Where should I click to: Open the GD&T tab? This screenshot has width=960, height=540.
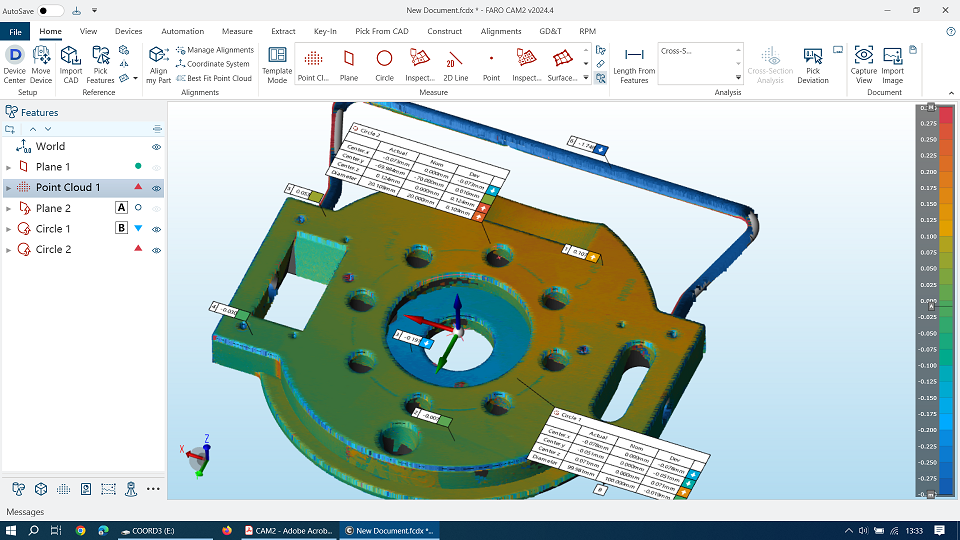pos(550,31)
